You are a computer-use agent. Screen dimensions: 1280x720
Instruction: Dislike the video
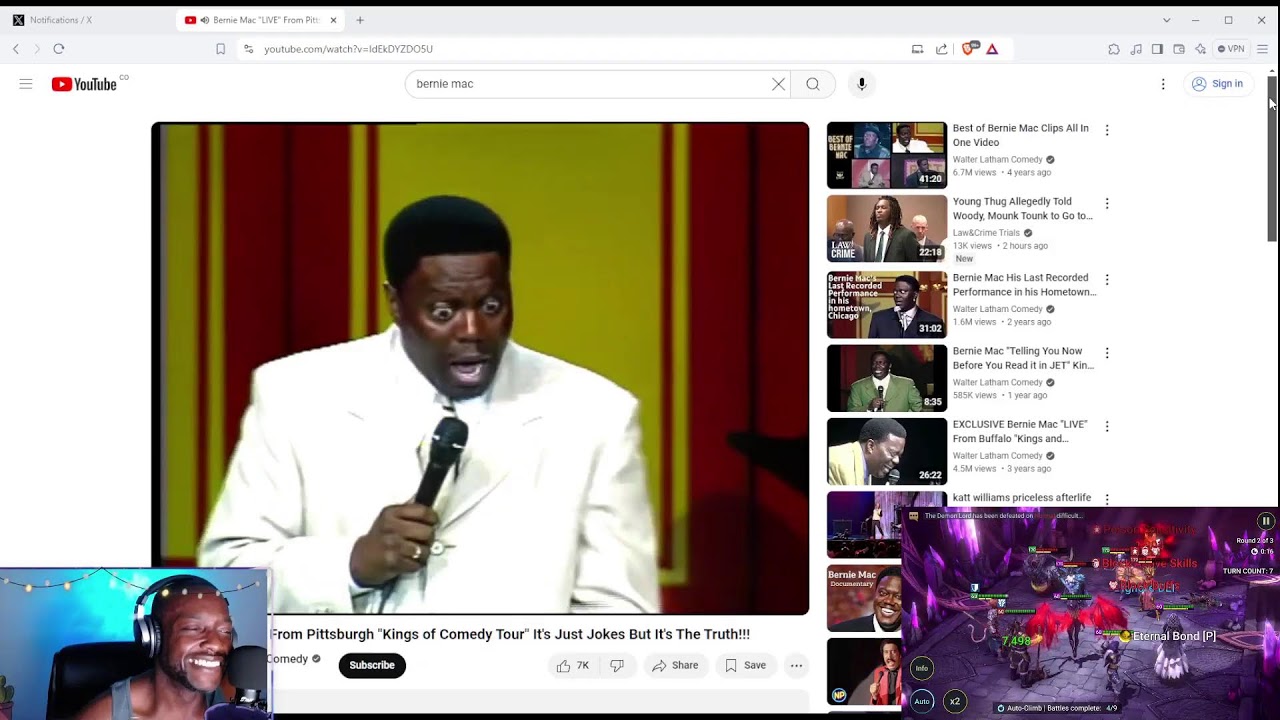click(617, 665)
